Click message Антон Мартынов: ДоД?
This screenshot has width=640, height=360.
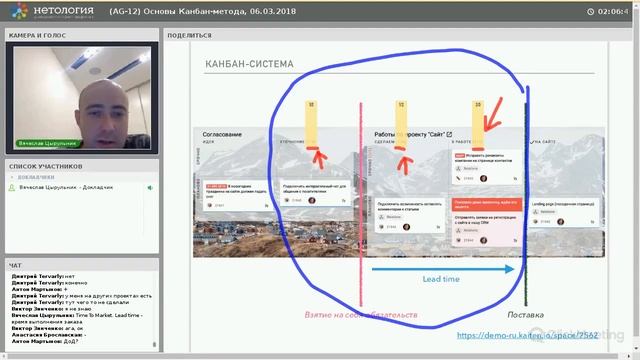click(45, 341)
